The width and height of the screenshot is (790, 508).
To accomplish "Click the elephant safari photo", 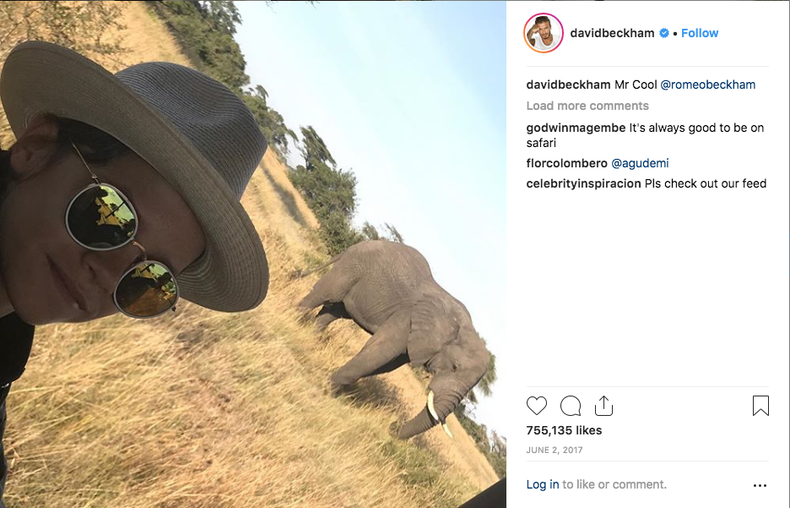I will 252,254.
